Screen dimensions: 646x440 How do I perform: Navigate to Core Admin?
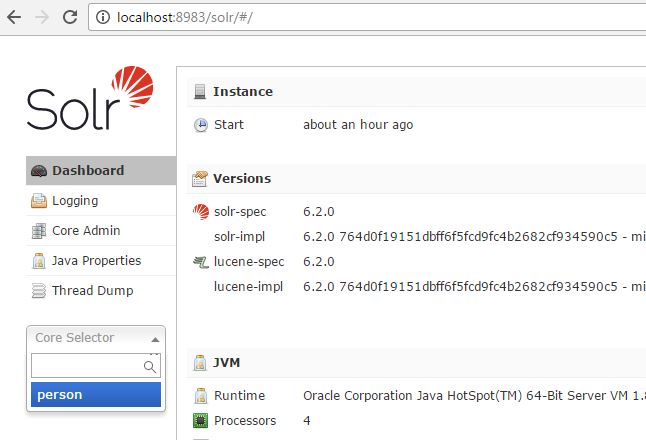coord(86,231)
